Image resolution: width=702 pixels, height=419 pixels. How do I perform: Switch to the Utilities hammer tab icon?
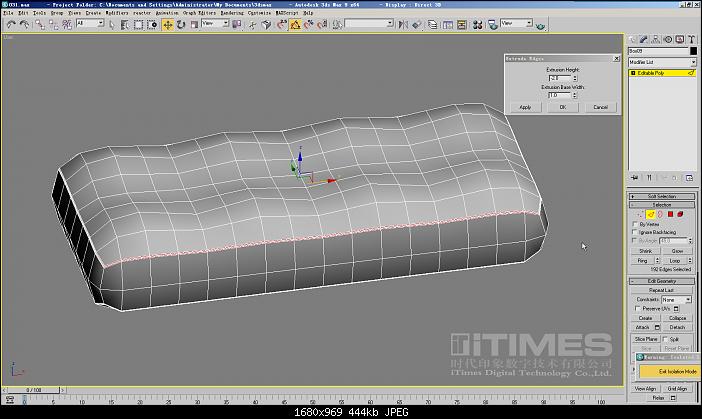coord(691,39)
